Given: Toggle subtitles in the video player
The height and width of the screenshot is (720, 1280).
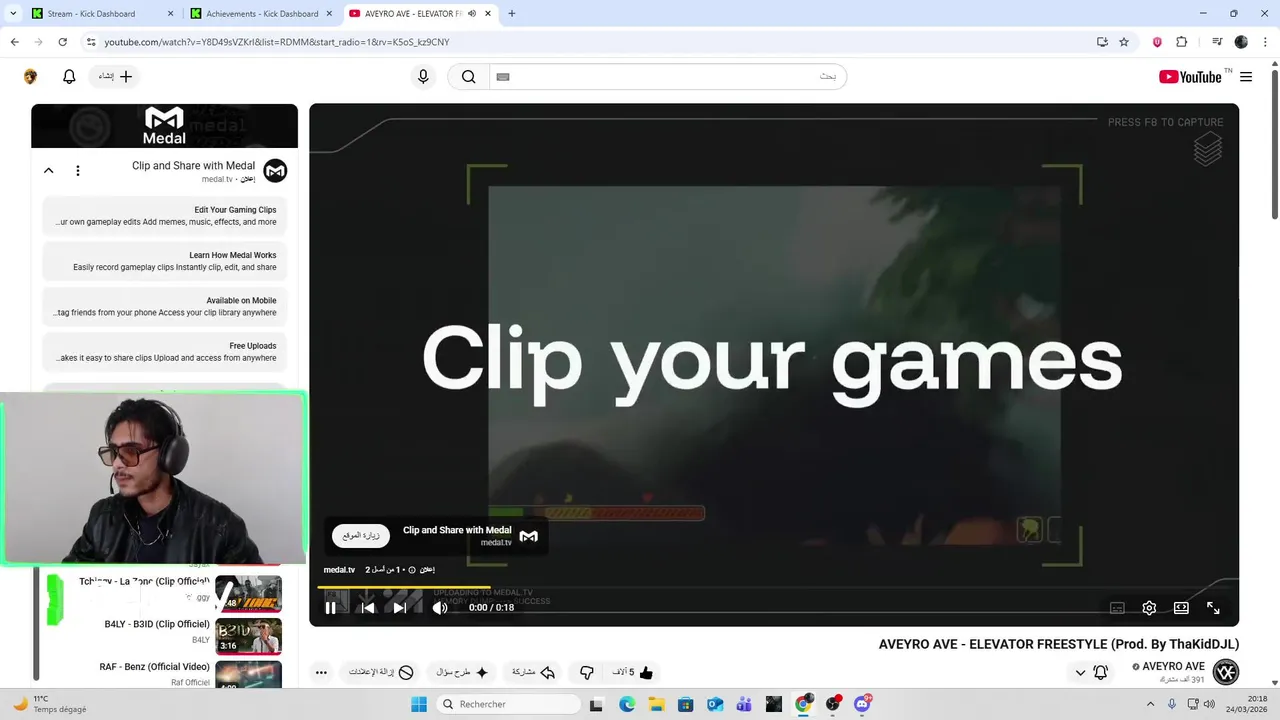Looking at the screenshot, I should click(1117, 608).
